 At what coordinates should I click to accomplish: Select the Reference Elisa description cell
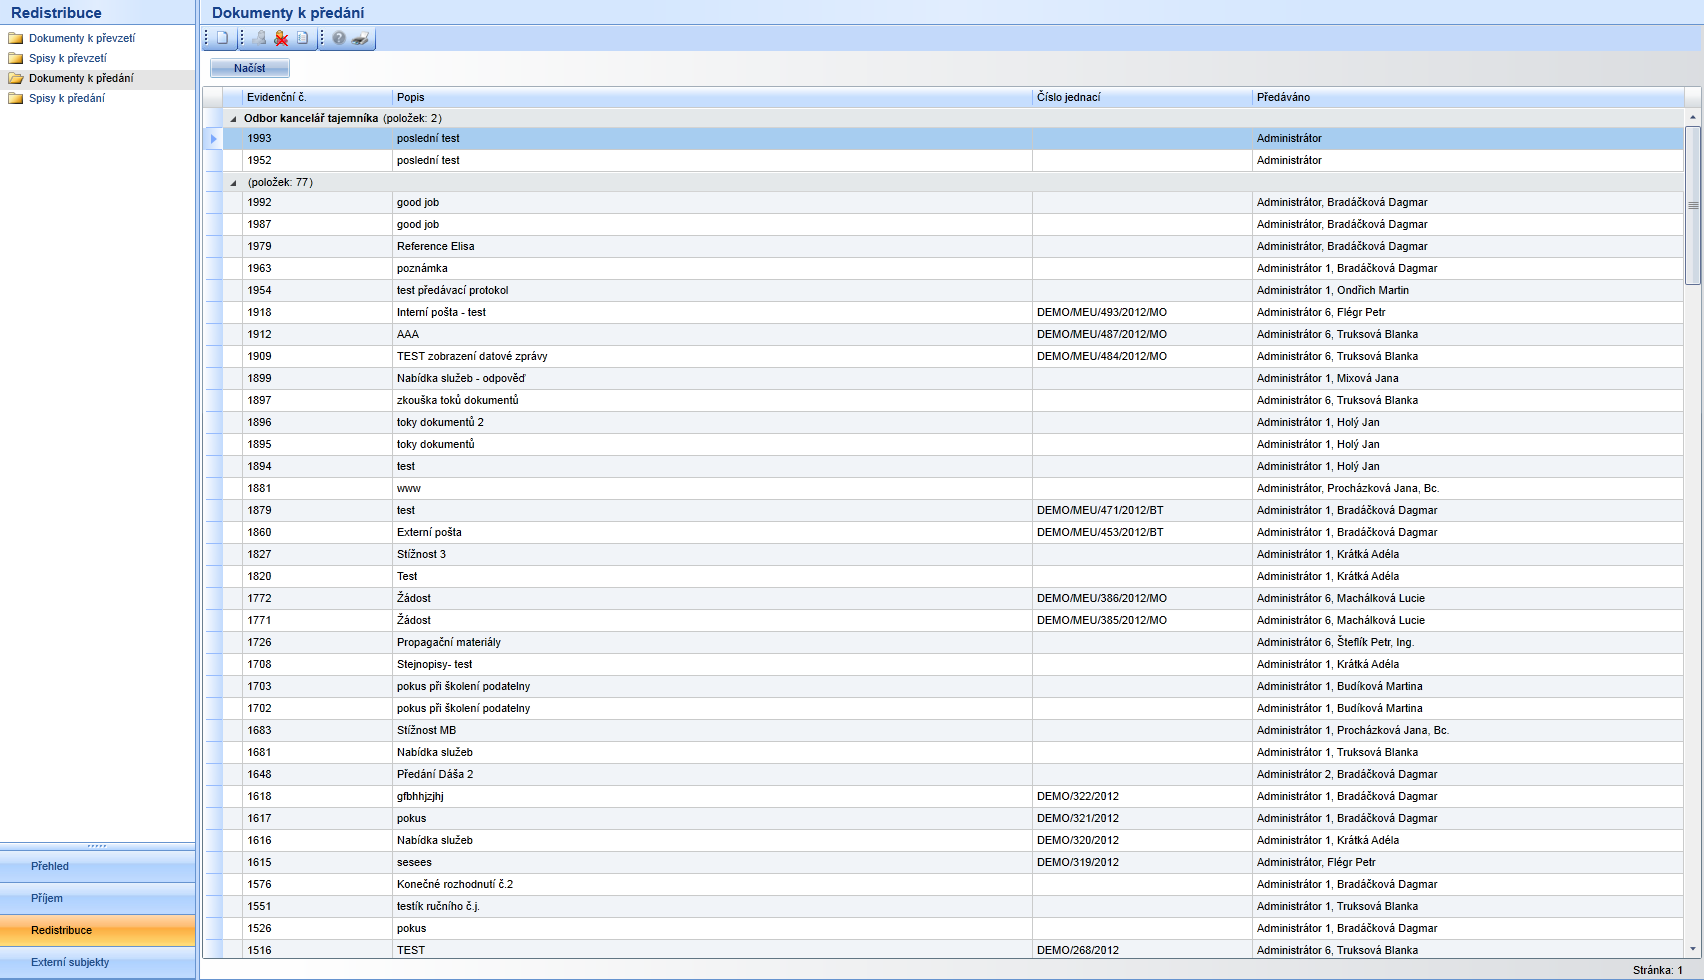[712, 246]
